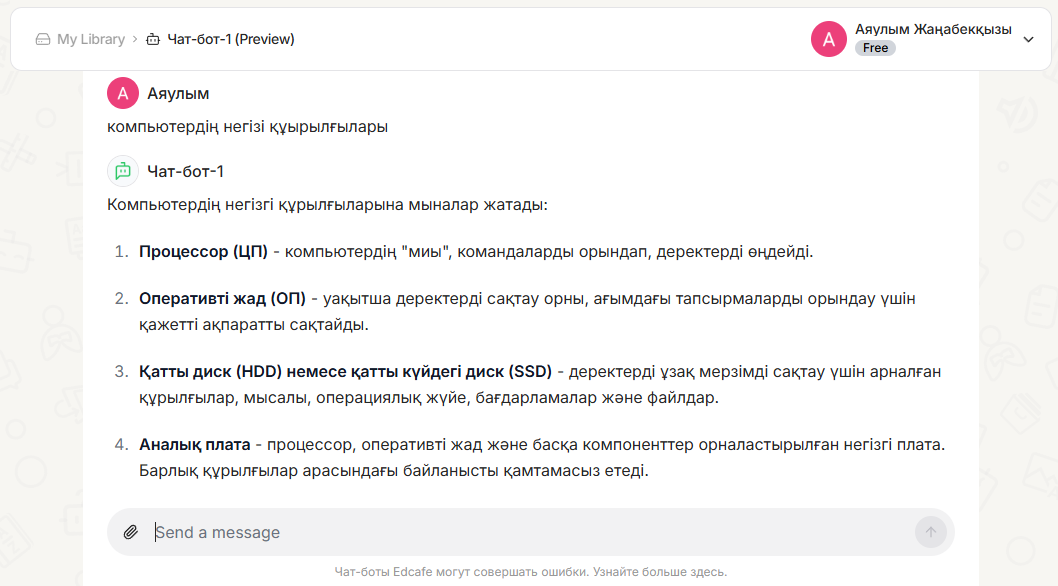Open My Library breadcrumb link
Viewport: 1058px width, 586px height.
pyautogui.click(x=90, y=39)
